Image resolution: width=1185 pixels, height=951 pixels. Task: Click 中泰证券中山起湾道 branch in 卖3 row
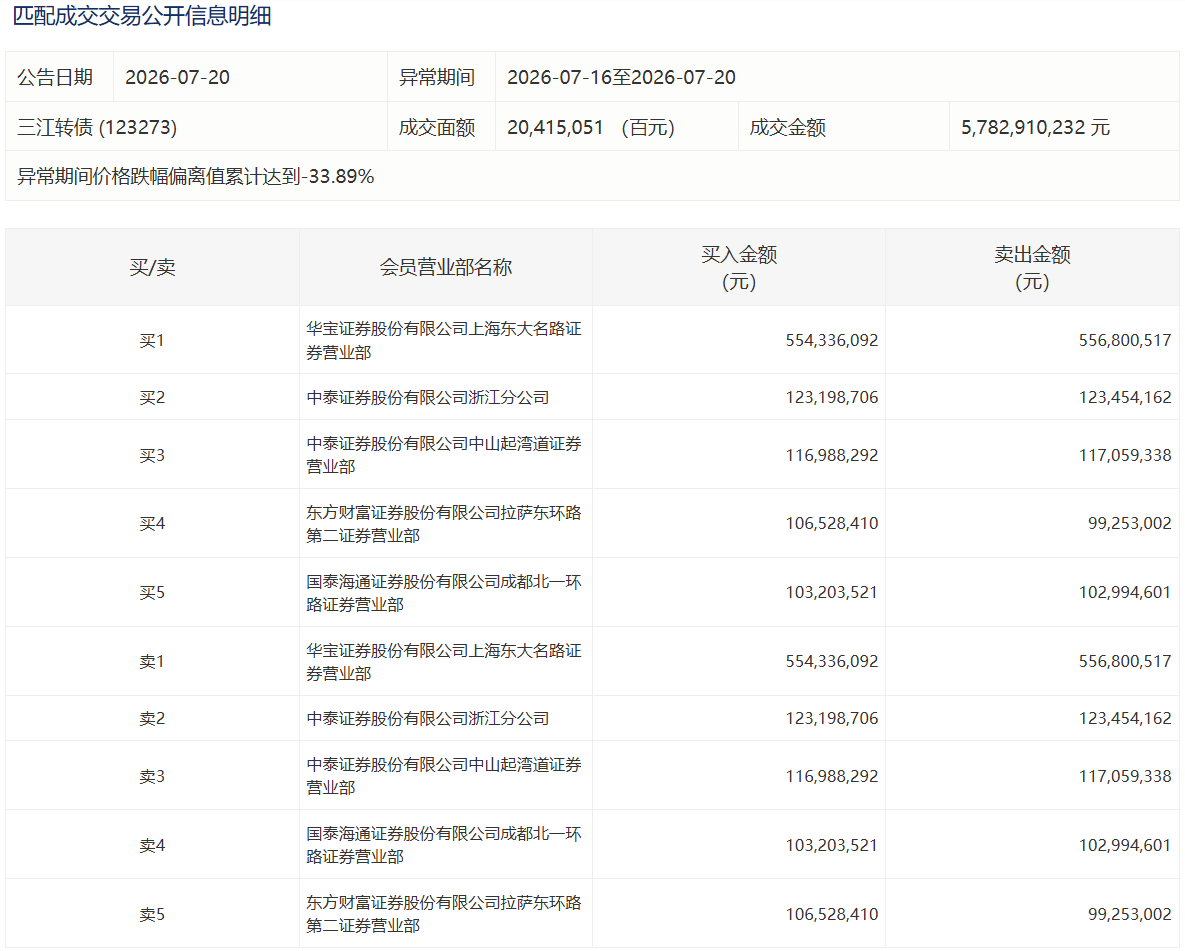click(444, 776)
